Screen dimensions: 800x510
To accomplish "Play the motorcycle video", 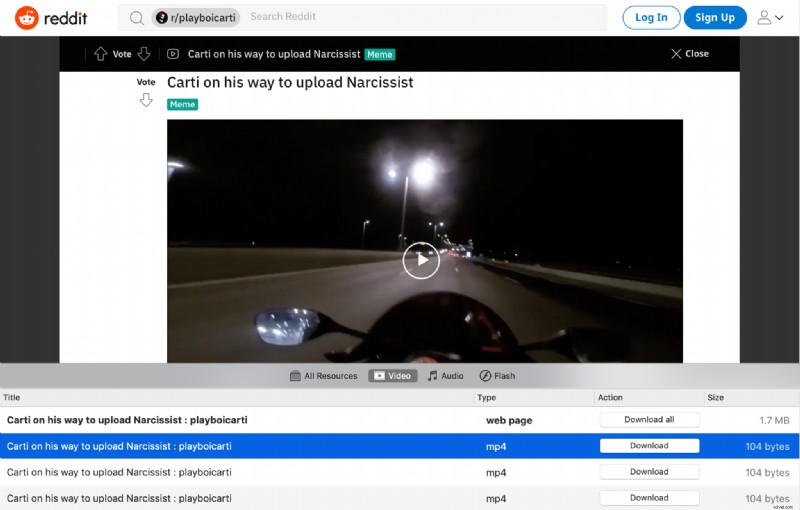I will pos(421,260).
